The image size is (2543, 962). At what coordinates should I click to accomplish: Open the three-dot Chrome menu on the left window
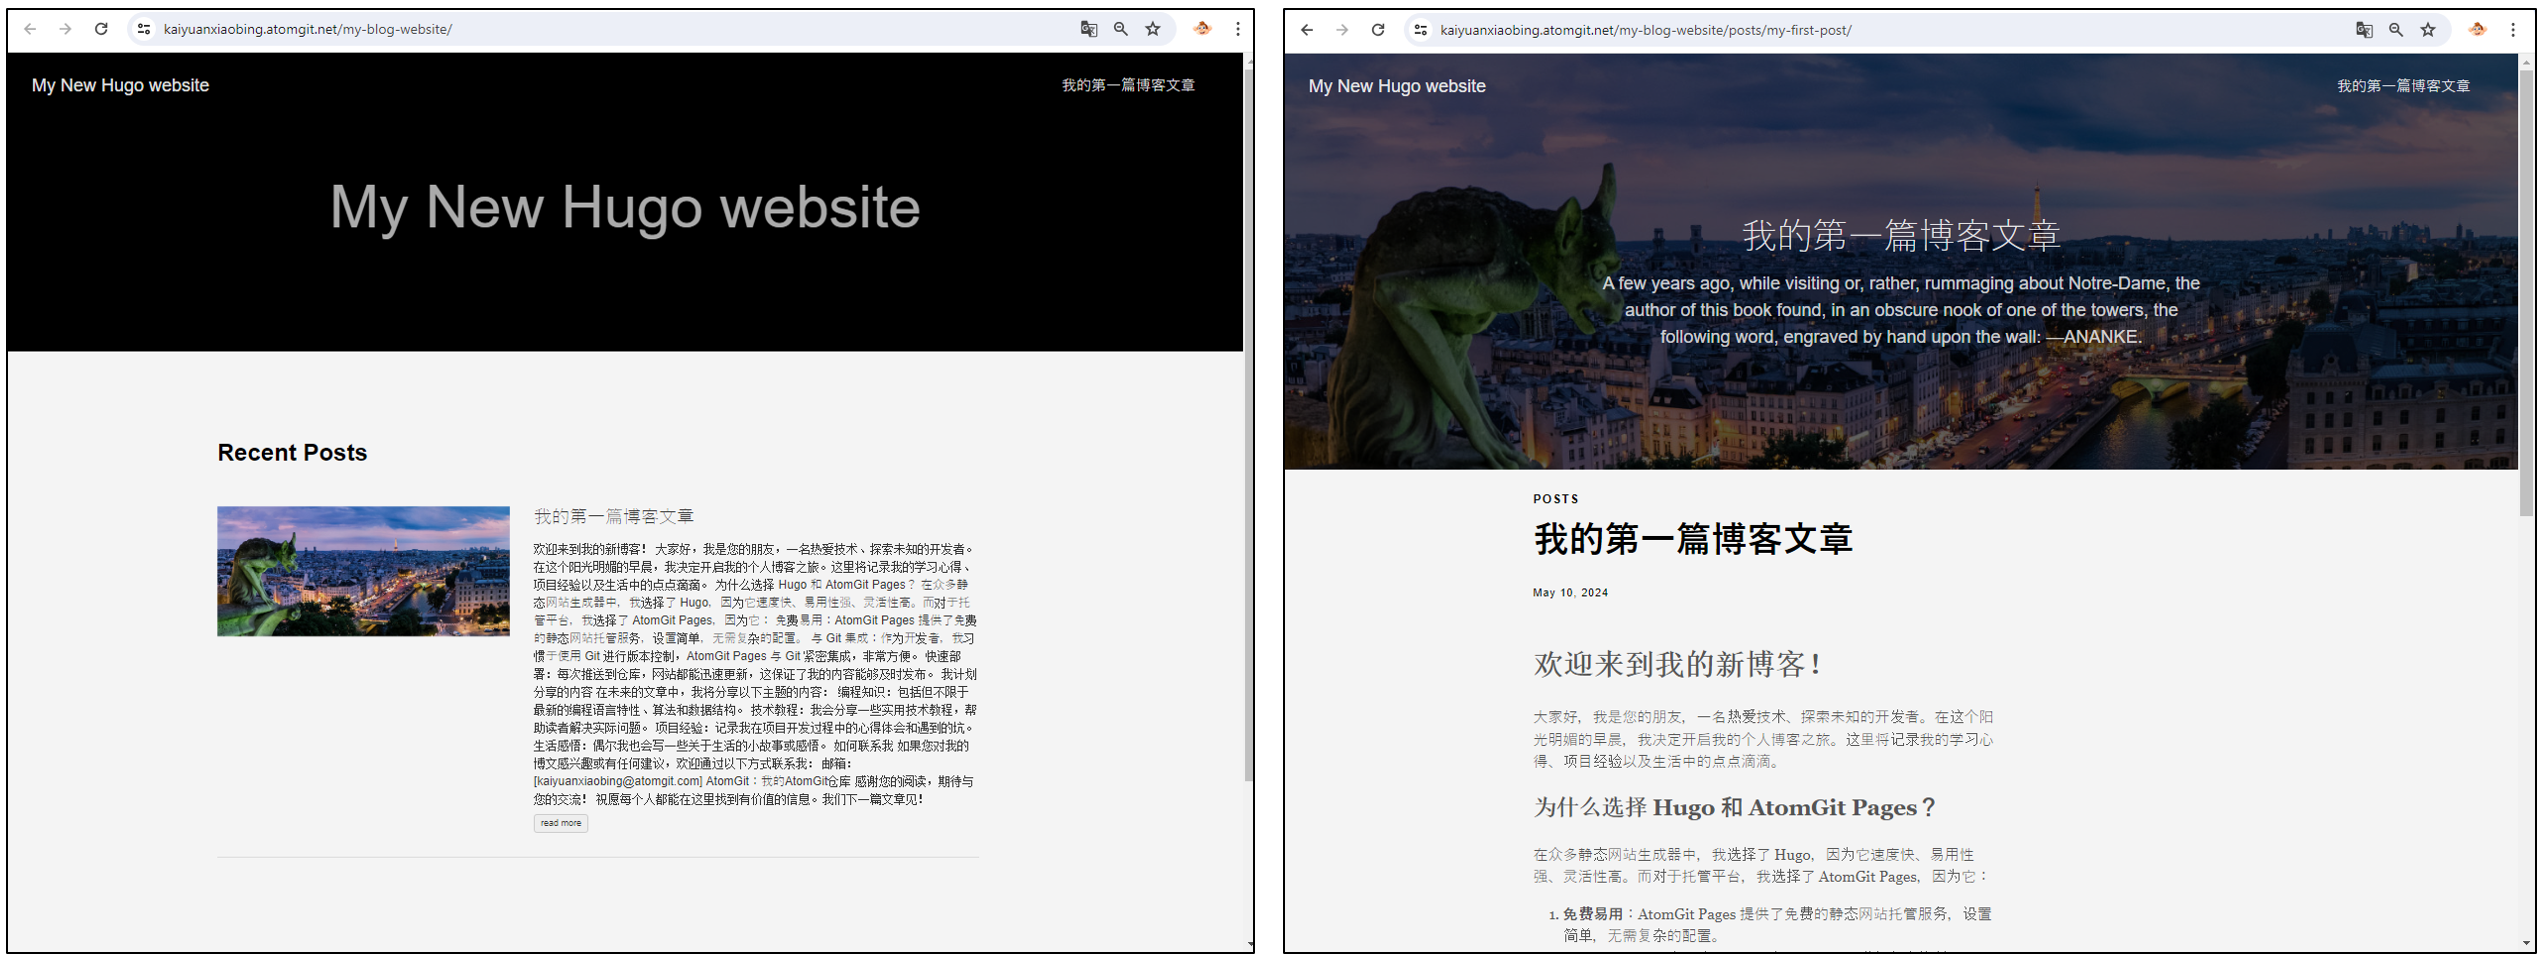[x=1238, y=30]
